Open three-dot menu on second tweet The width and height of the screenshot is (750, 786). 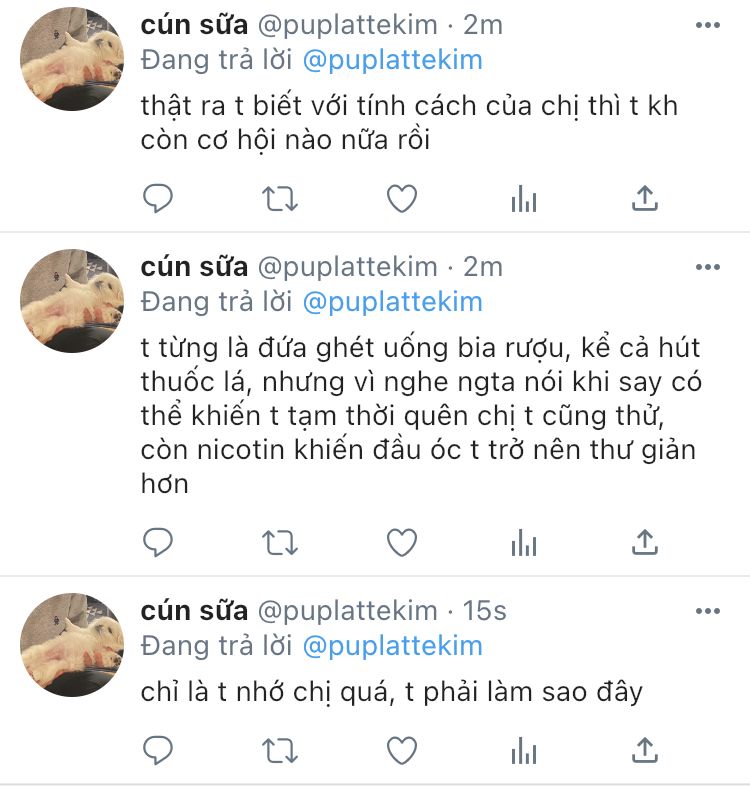pos(708,267)
